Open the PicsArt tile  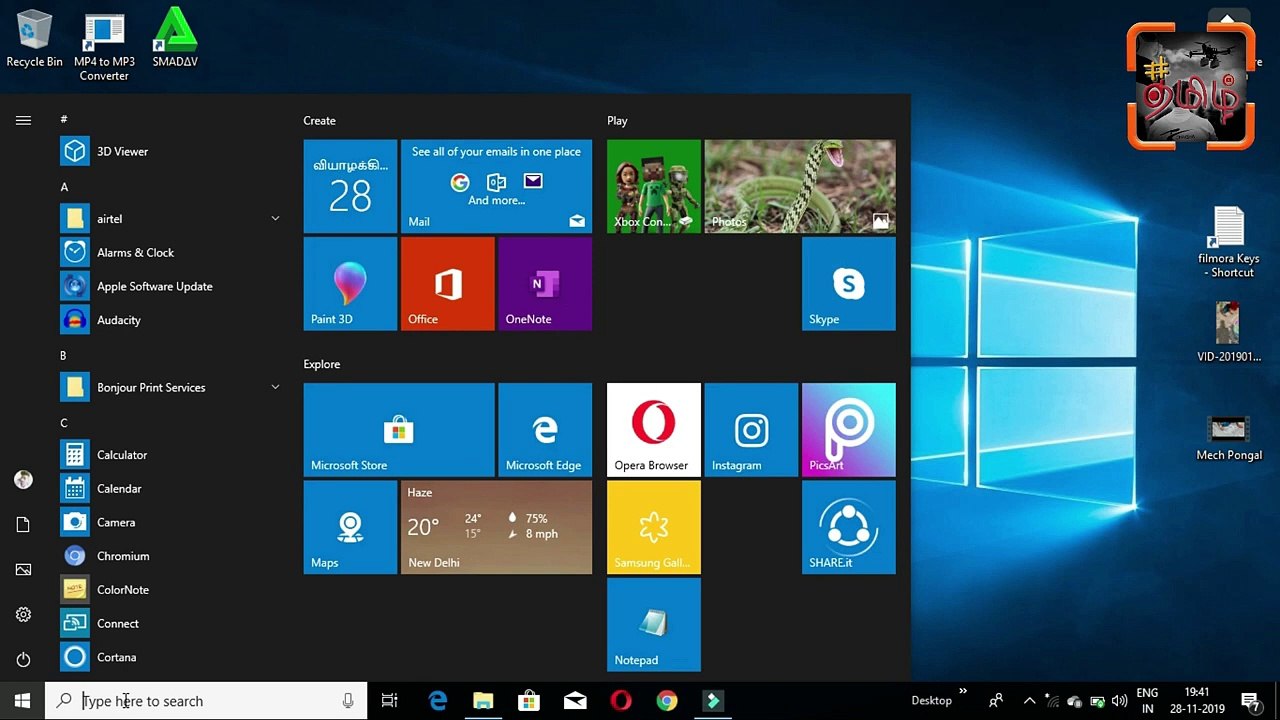pyautogui.click(x=848, y=430)
